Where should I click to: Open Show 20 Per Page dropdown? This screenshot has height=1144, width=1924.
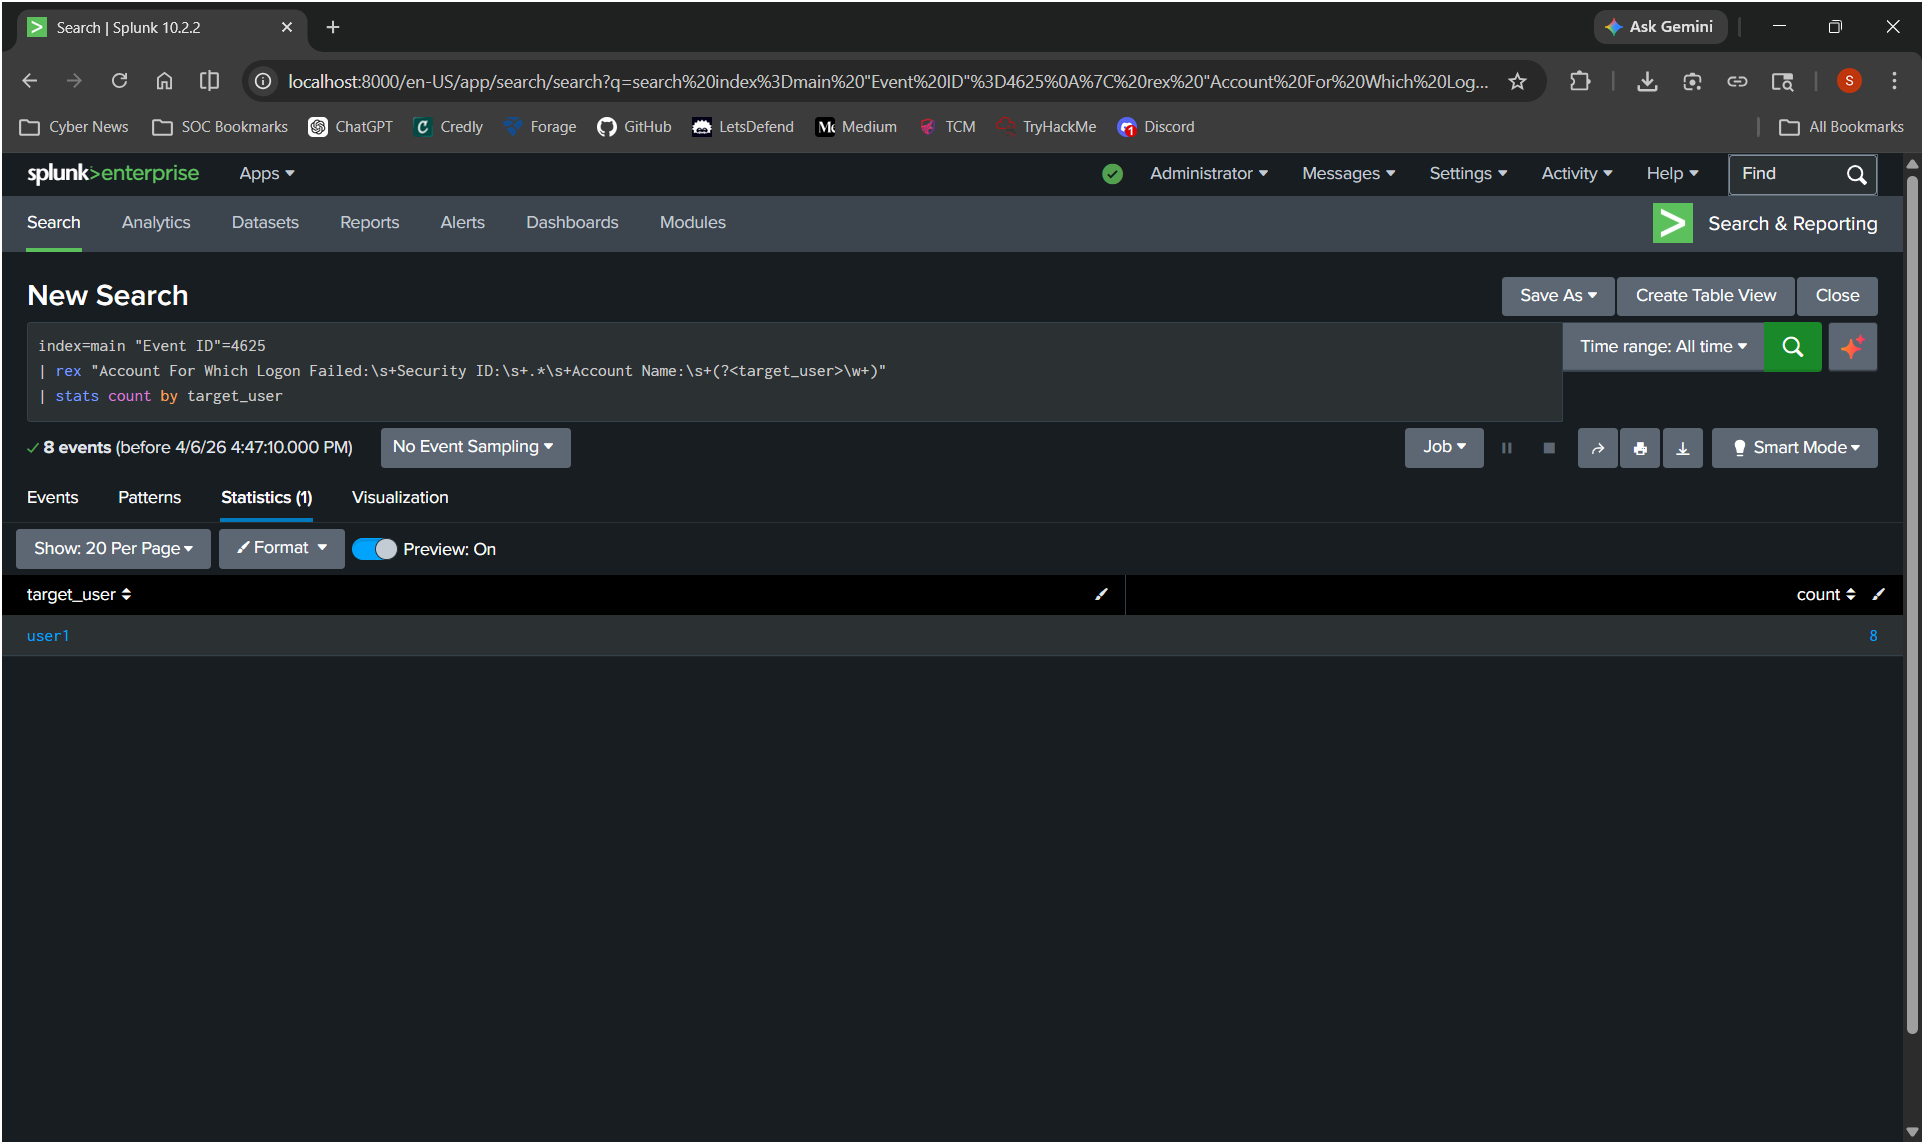(113, 549)
